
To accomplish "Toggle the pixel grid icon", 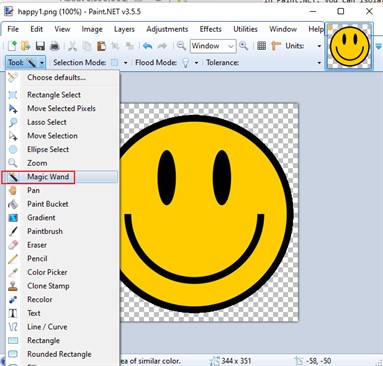I will tap(262, 46).
